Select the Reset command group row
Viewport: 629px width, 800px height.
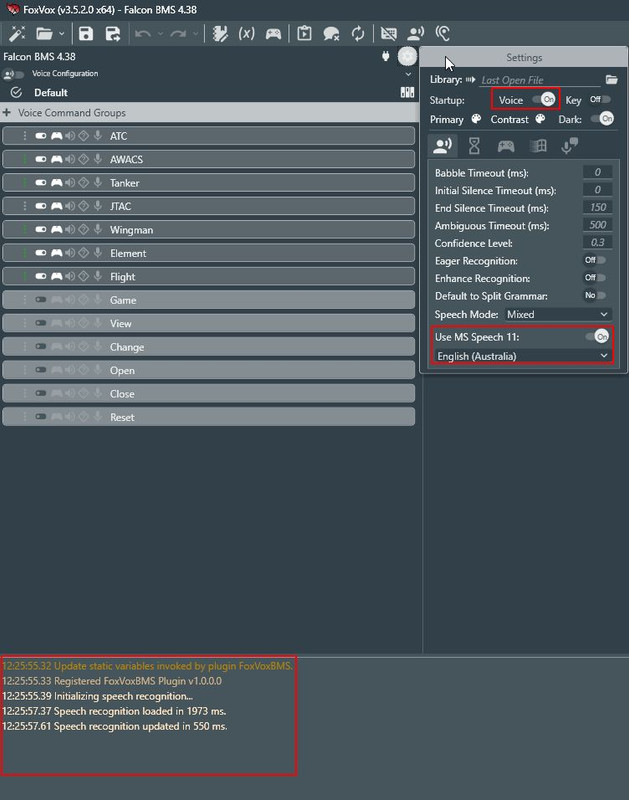coord(209,417)
